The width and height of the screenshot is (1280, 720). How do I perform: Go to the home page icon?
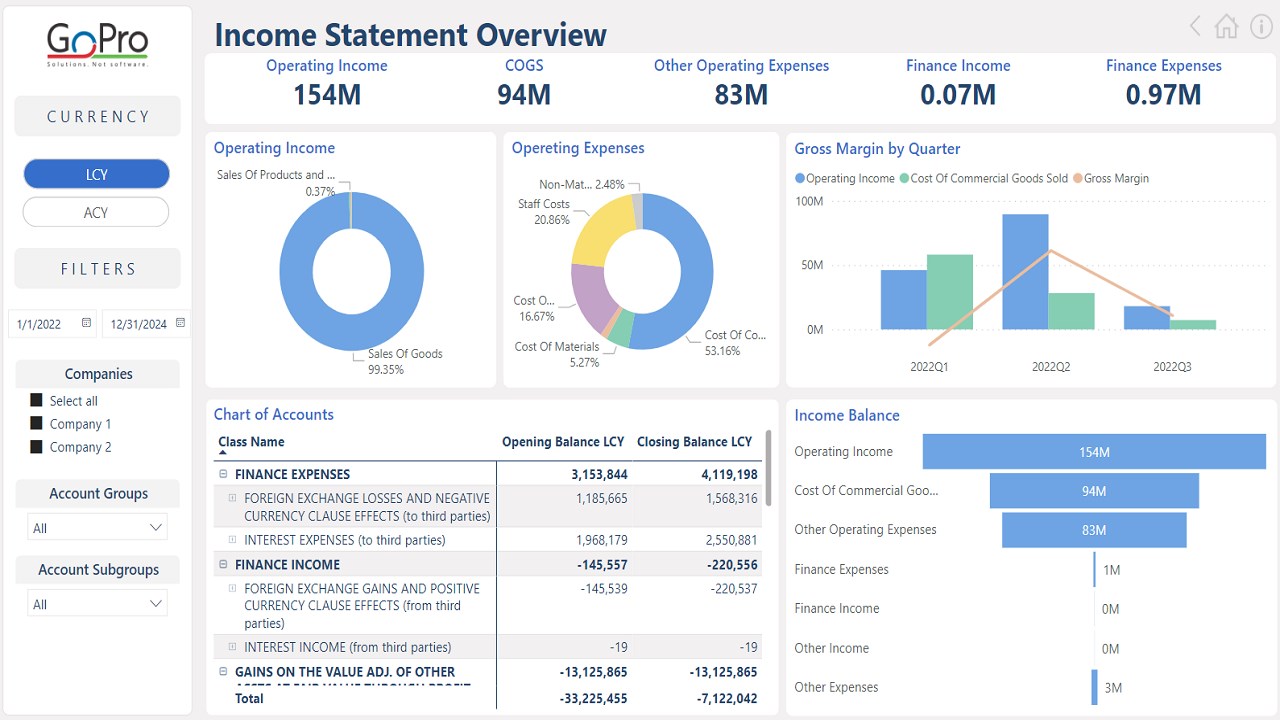pyautogui.click(x=1226, y=26)
